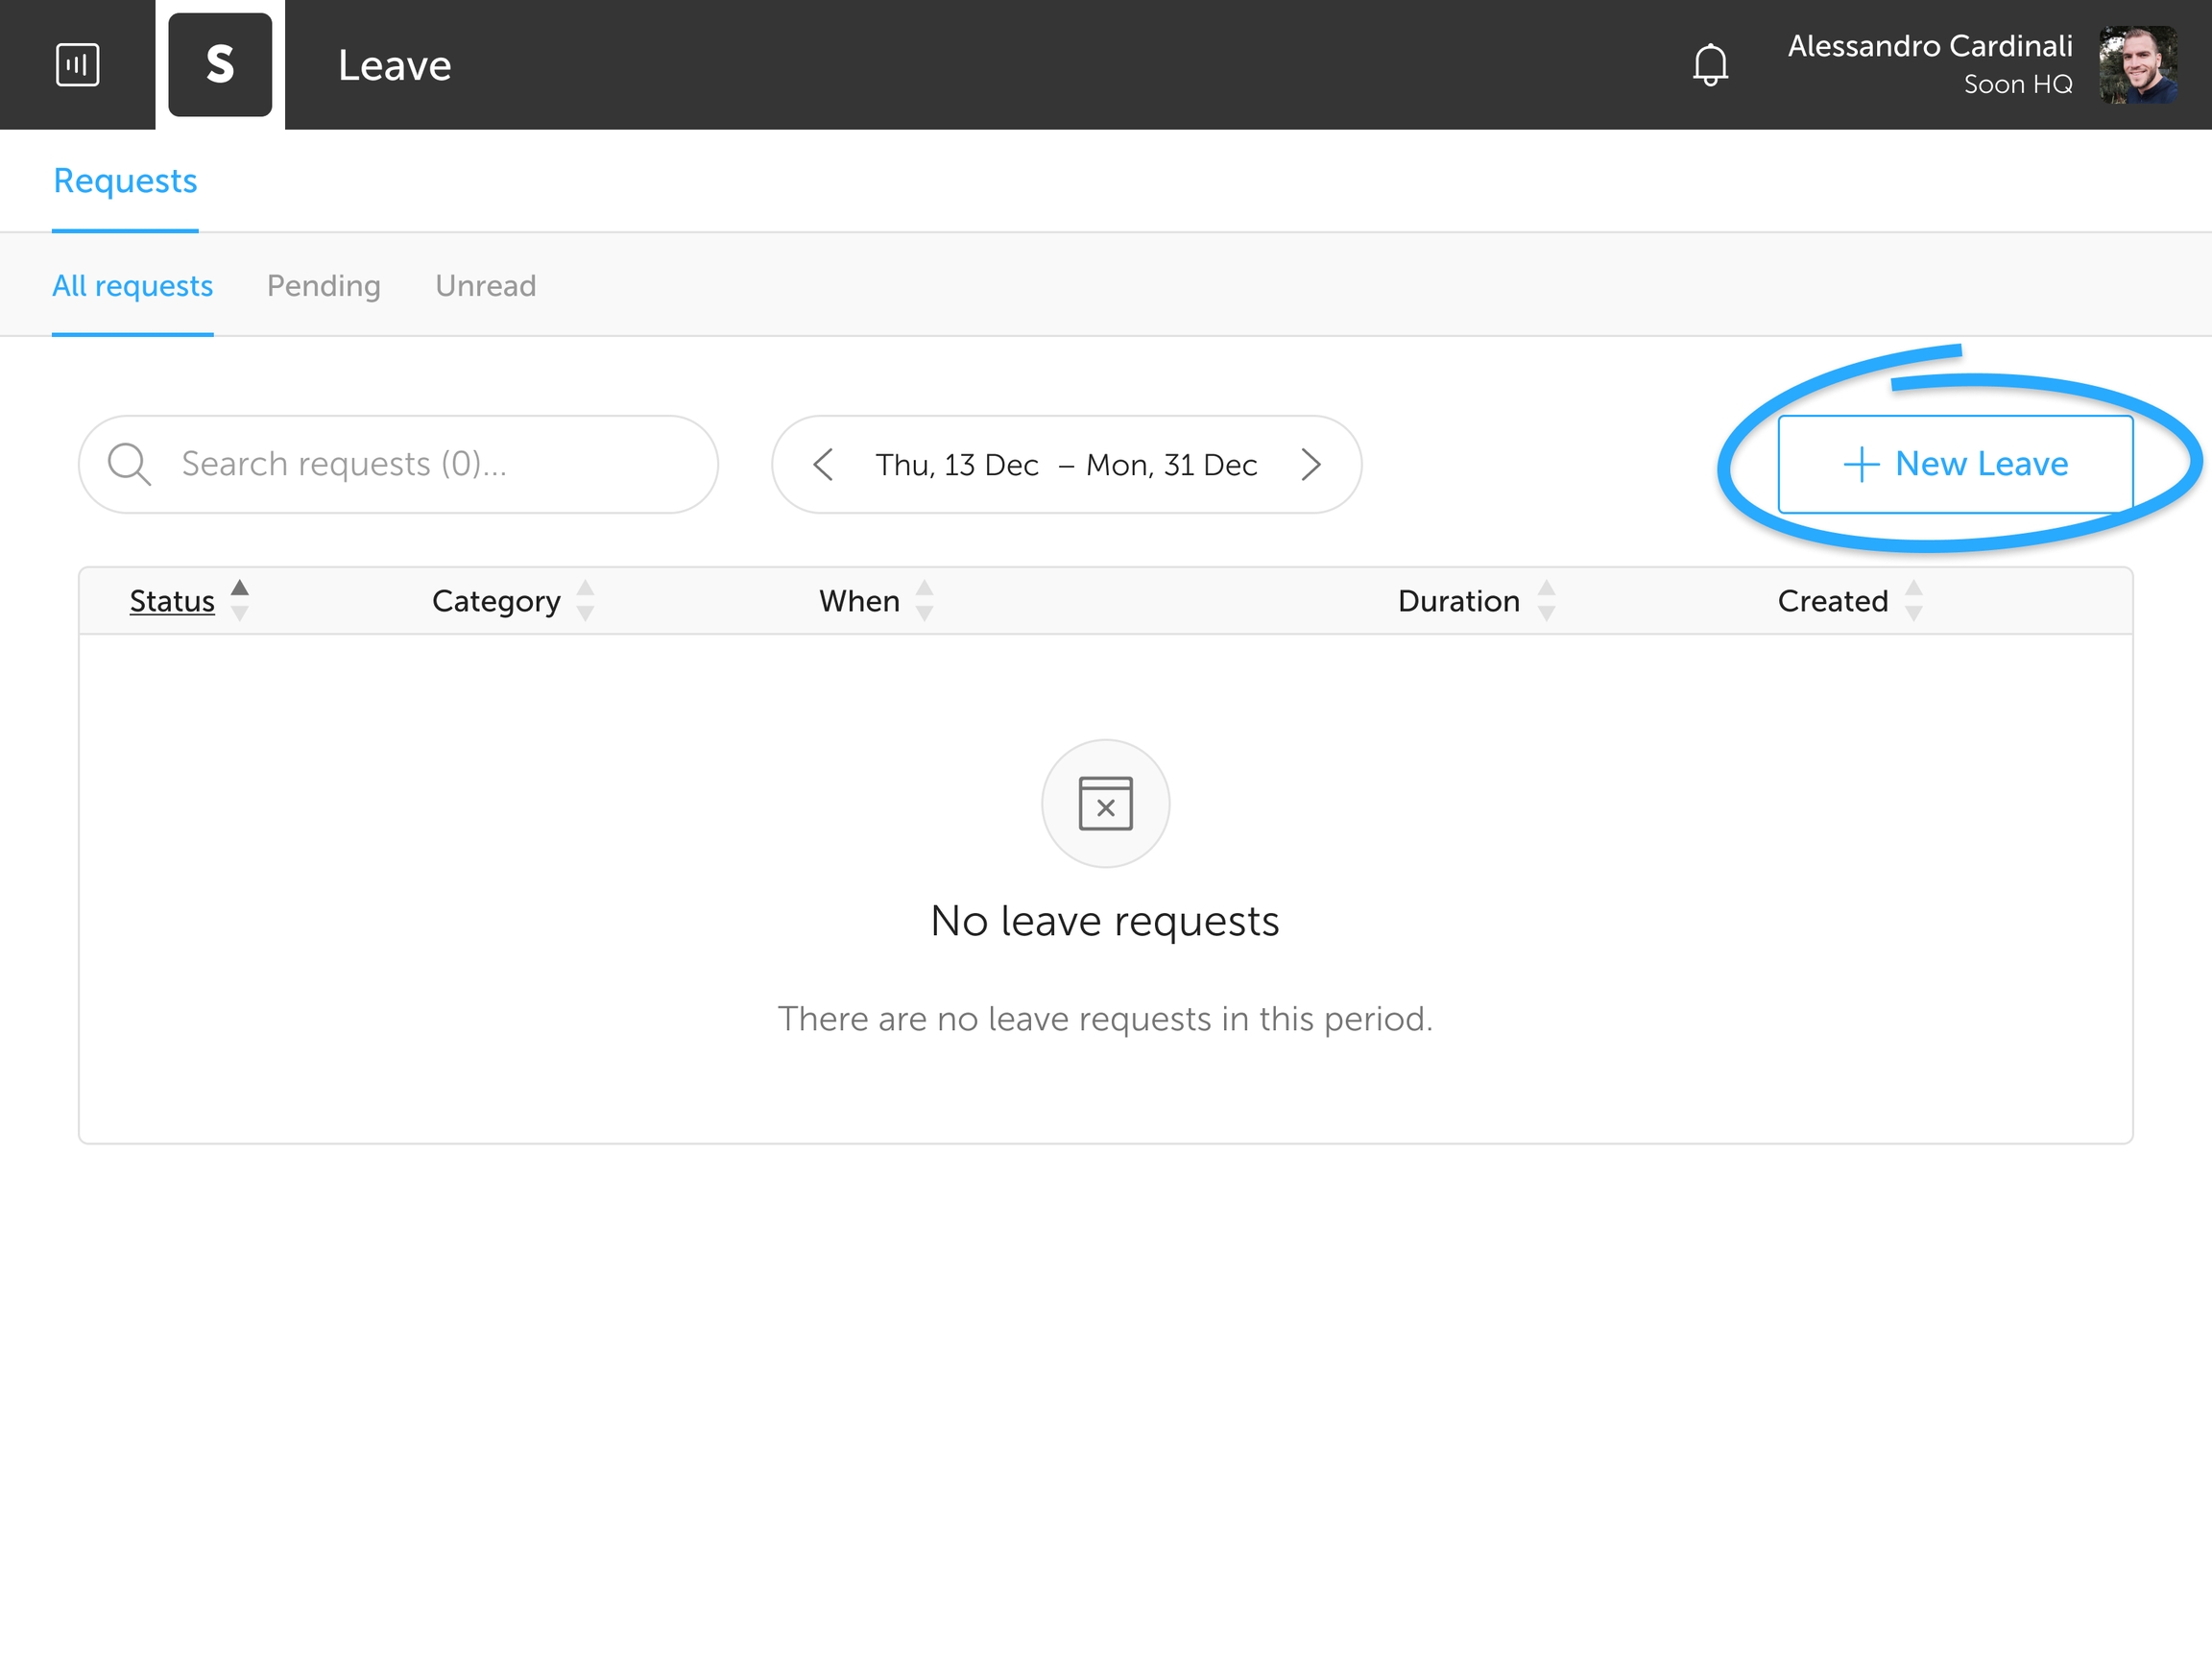Switch to the Unread tab
The width and height of the screenshot is (2212, 1659).
click(485, 286)
